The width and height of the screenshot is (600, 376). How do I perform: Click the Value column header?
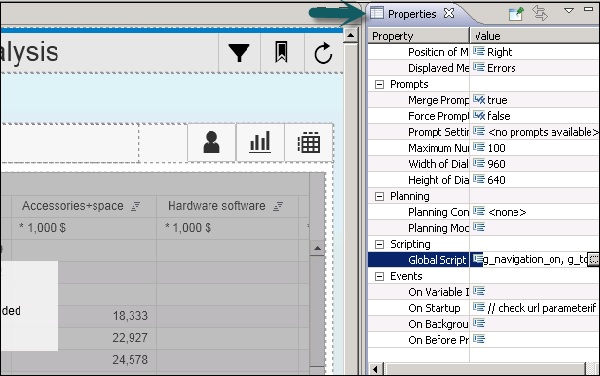click(x=535, y=36)
